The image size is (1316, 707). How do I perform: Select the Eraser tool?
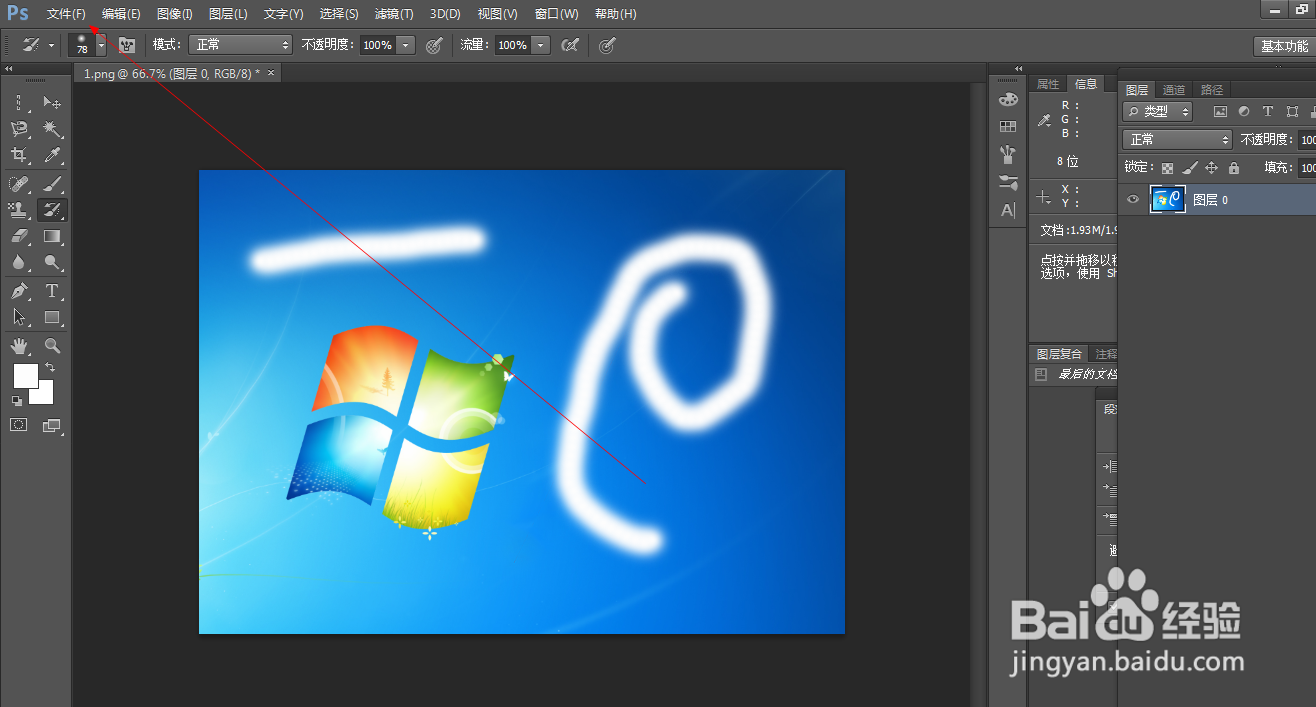click(20, 236)
